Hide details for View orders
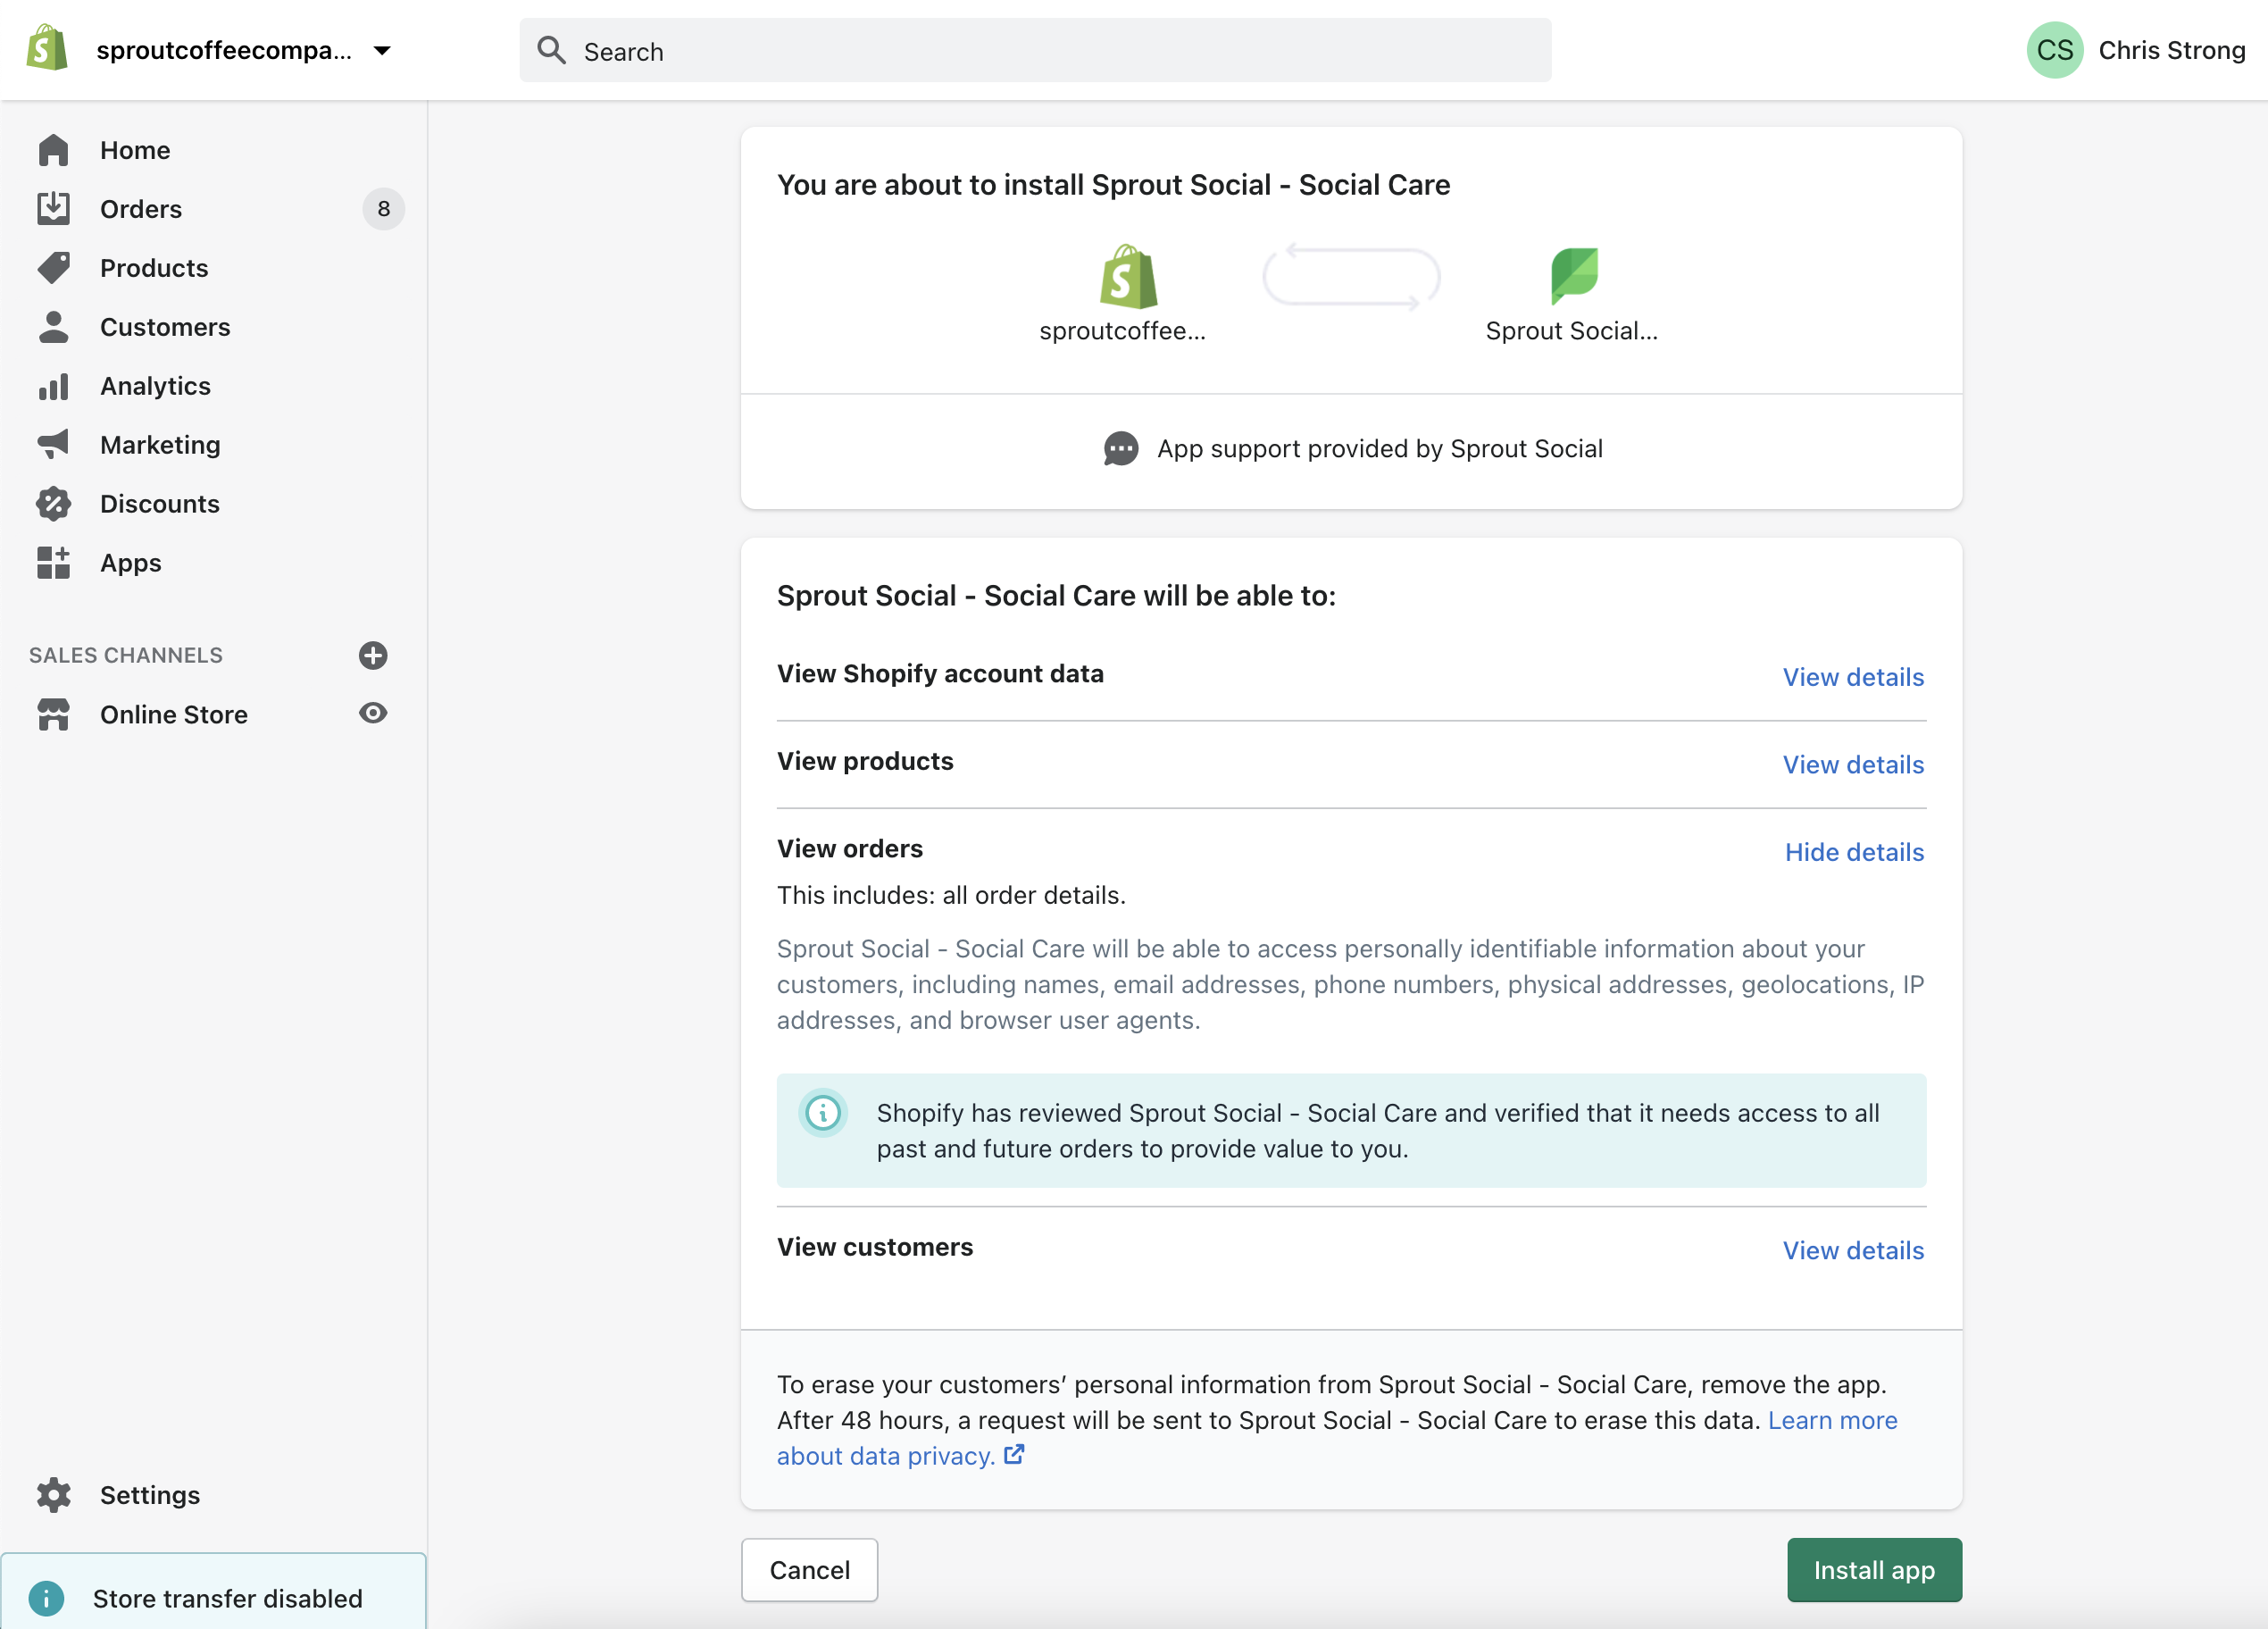 pyautogui.click(x=1854, y=852)
